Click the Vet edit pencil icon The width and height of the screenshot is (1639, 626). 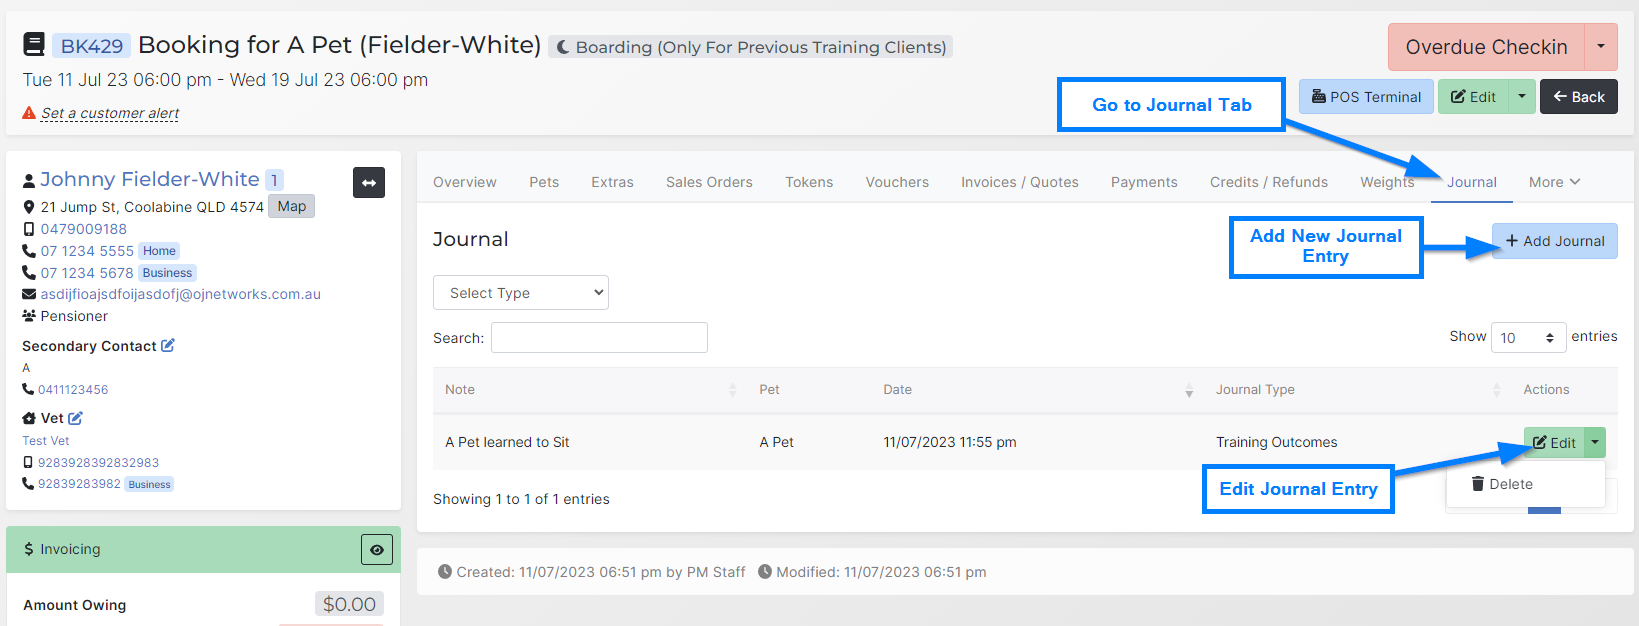(76, 418)
